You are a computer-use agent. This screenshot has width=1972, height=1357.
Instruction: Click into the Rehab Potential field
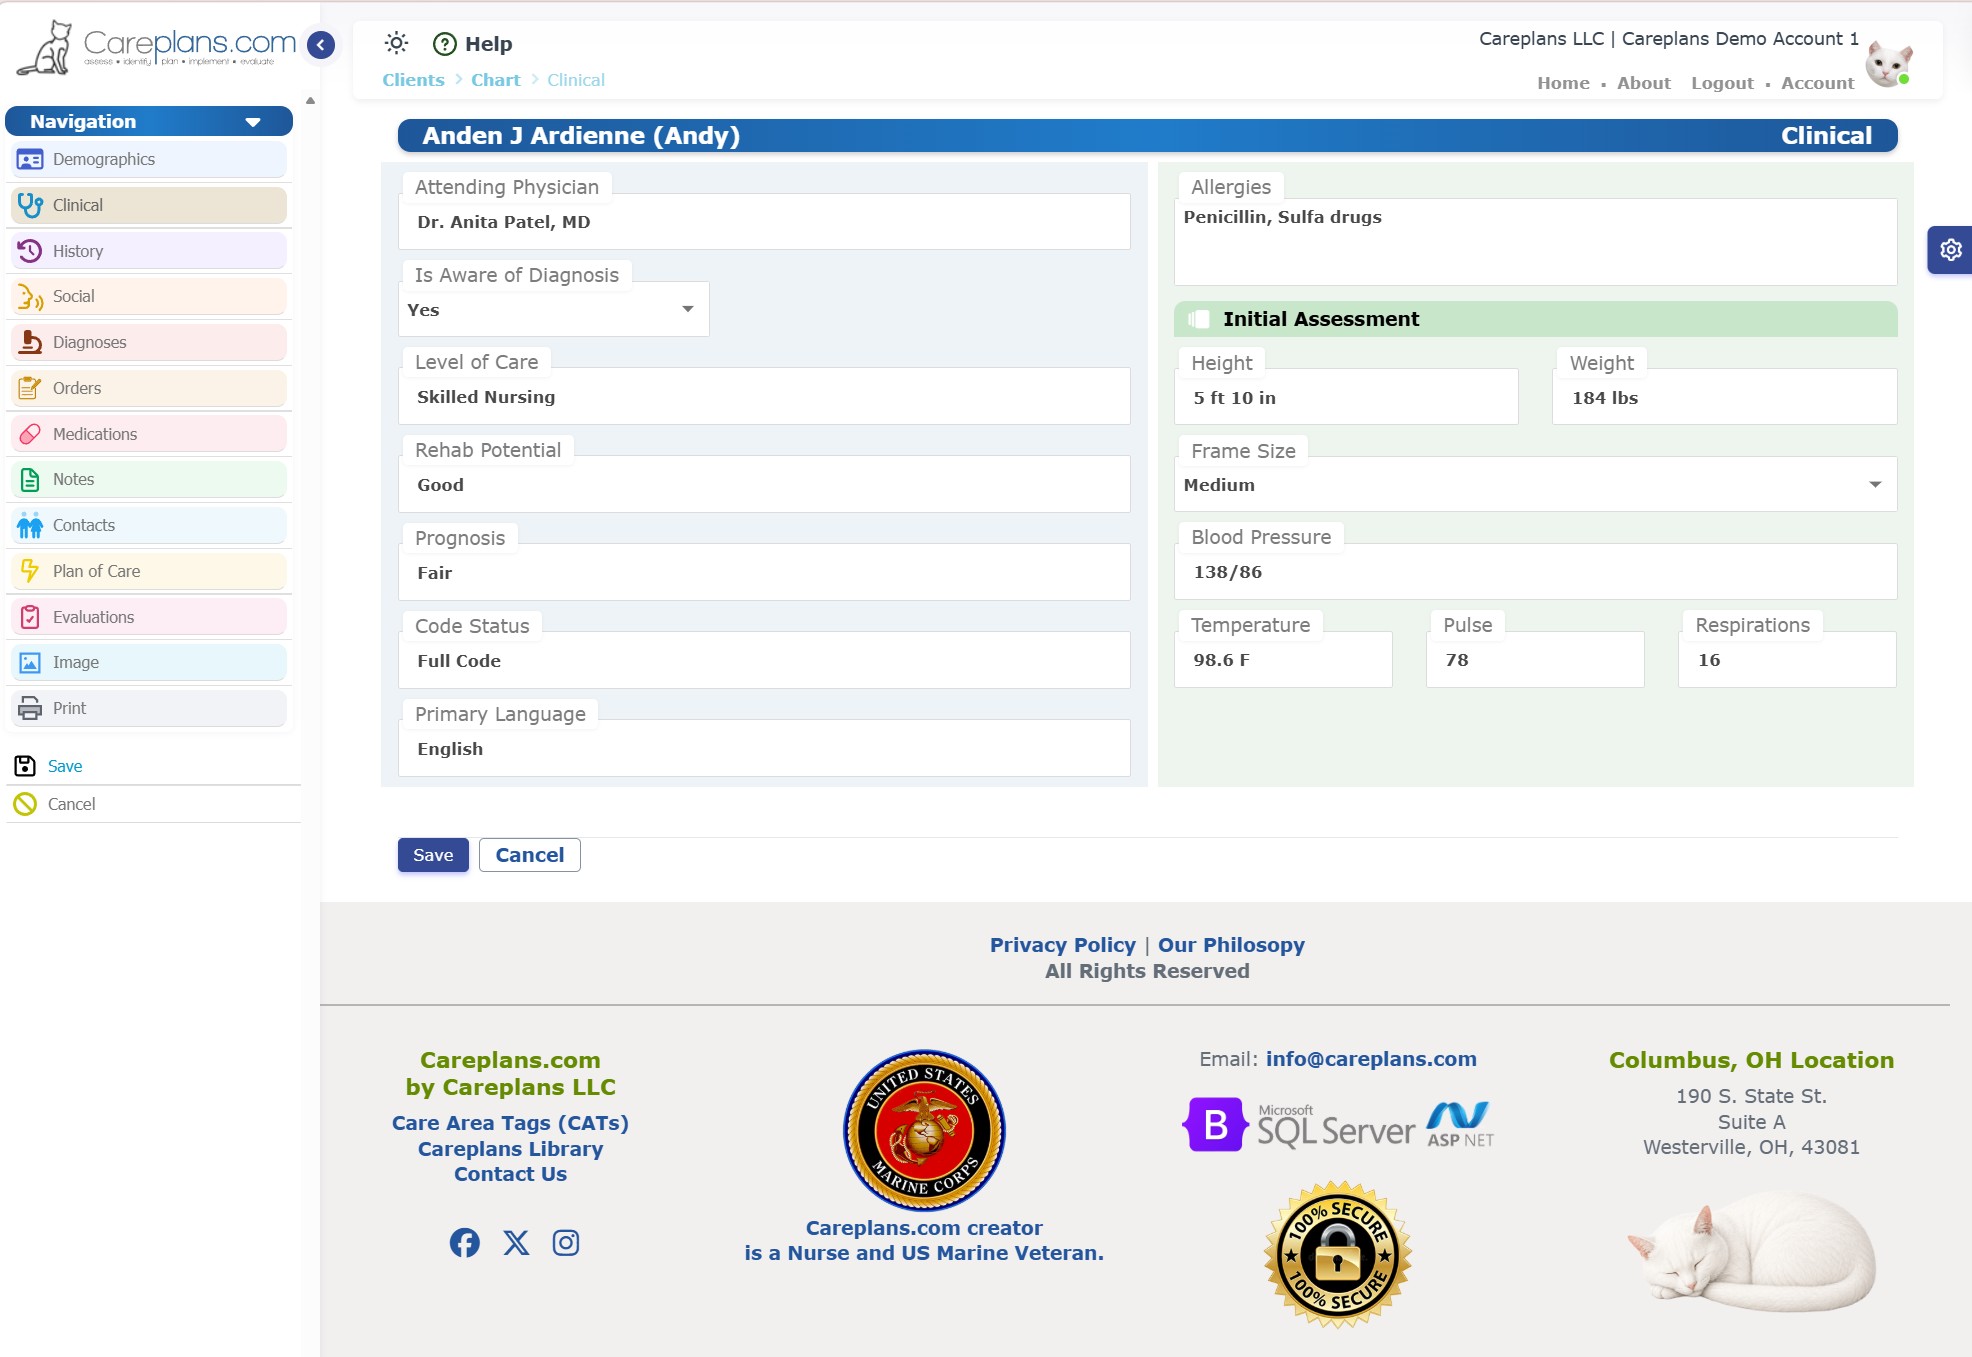(764, 485)
